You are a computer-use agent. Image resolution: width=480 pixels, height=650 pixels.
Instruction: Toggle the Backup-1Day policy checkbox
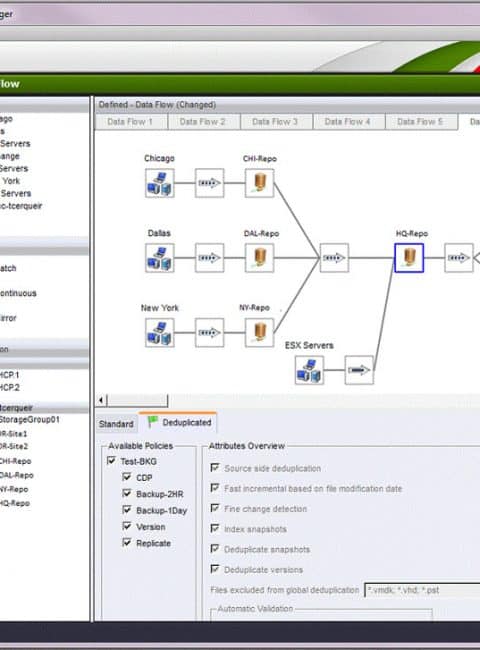click(127, 509)
